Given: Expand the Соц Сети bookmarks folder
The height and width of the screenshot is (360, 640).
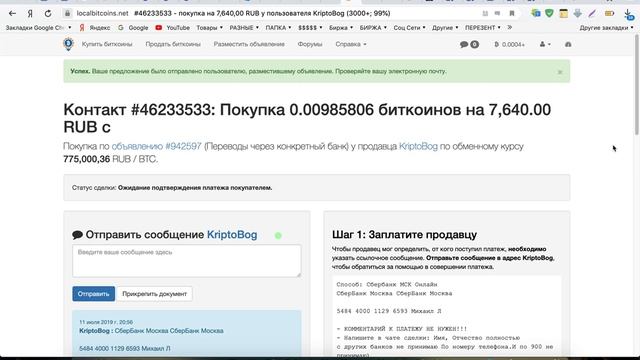Looking at the screenshot, I should [409, 28].
